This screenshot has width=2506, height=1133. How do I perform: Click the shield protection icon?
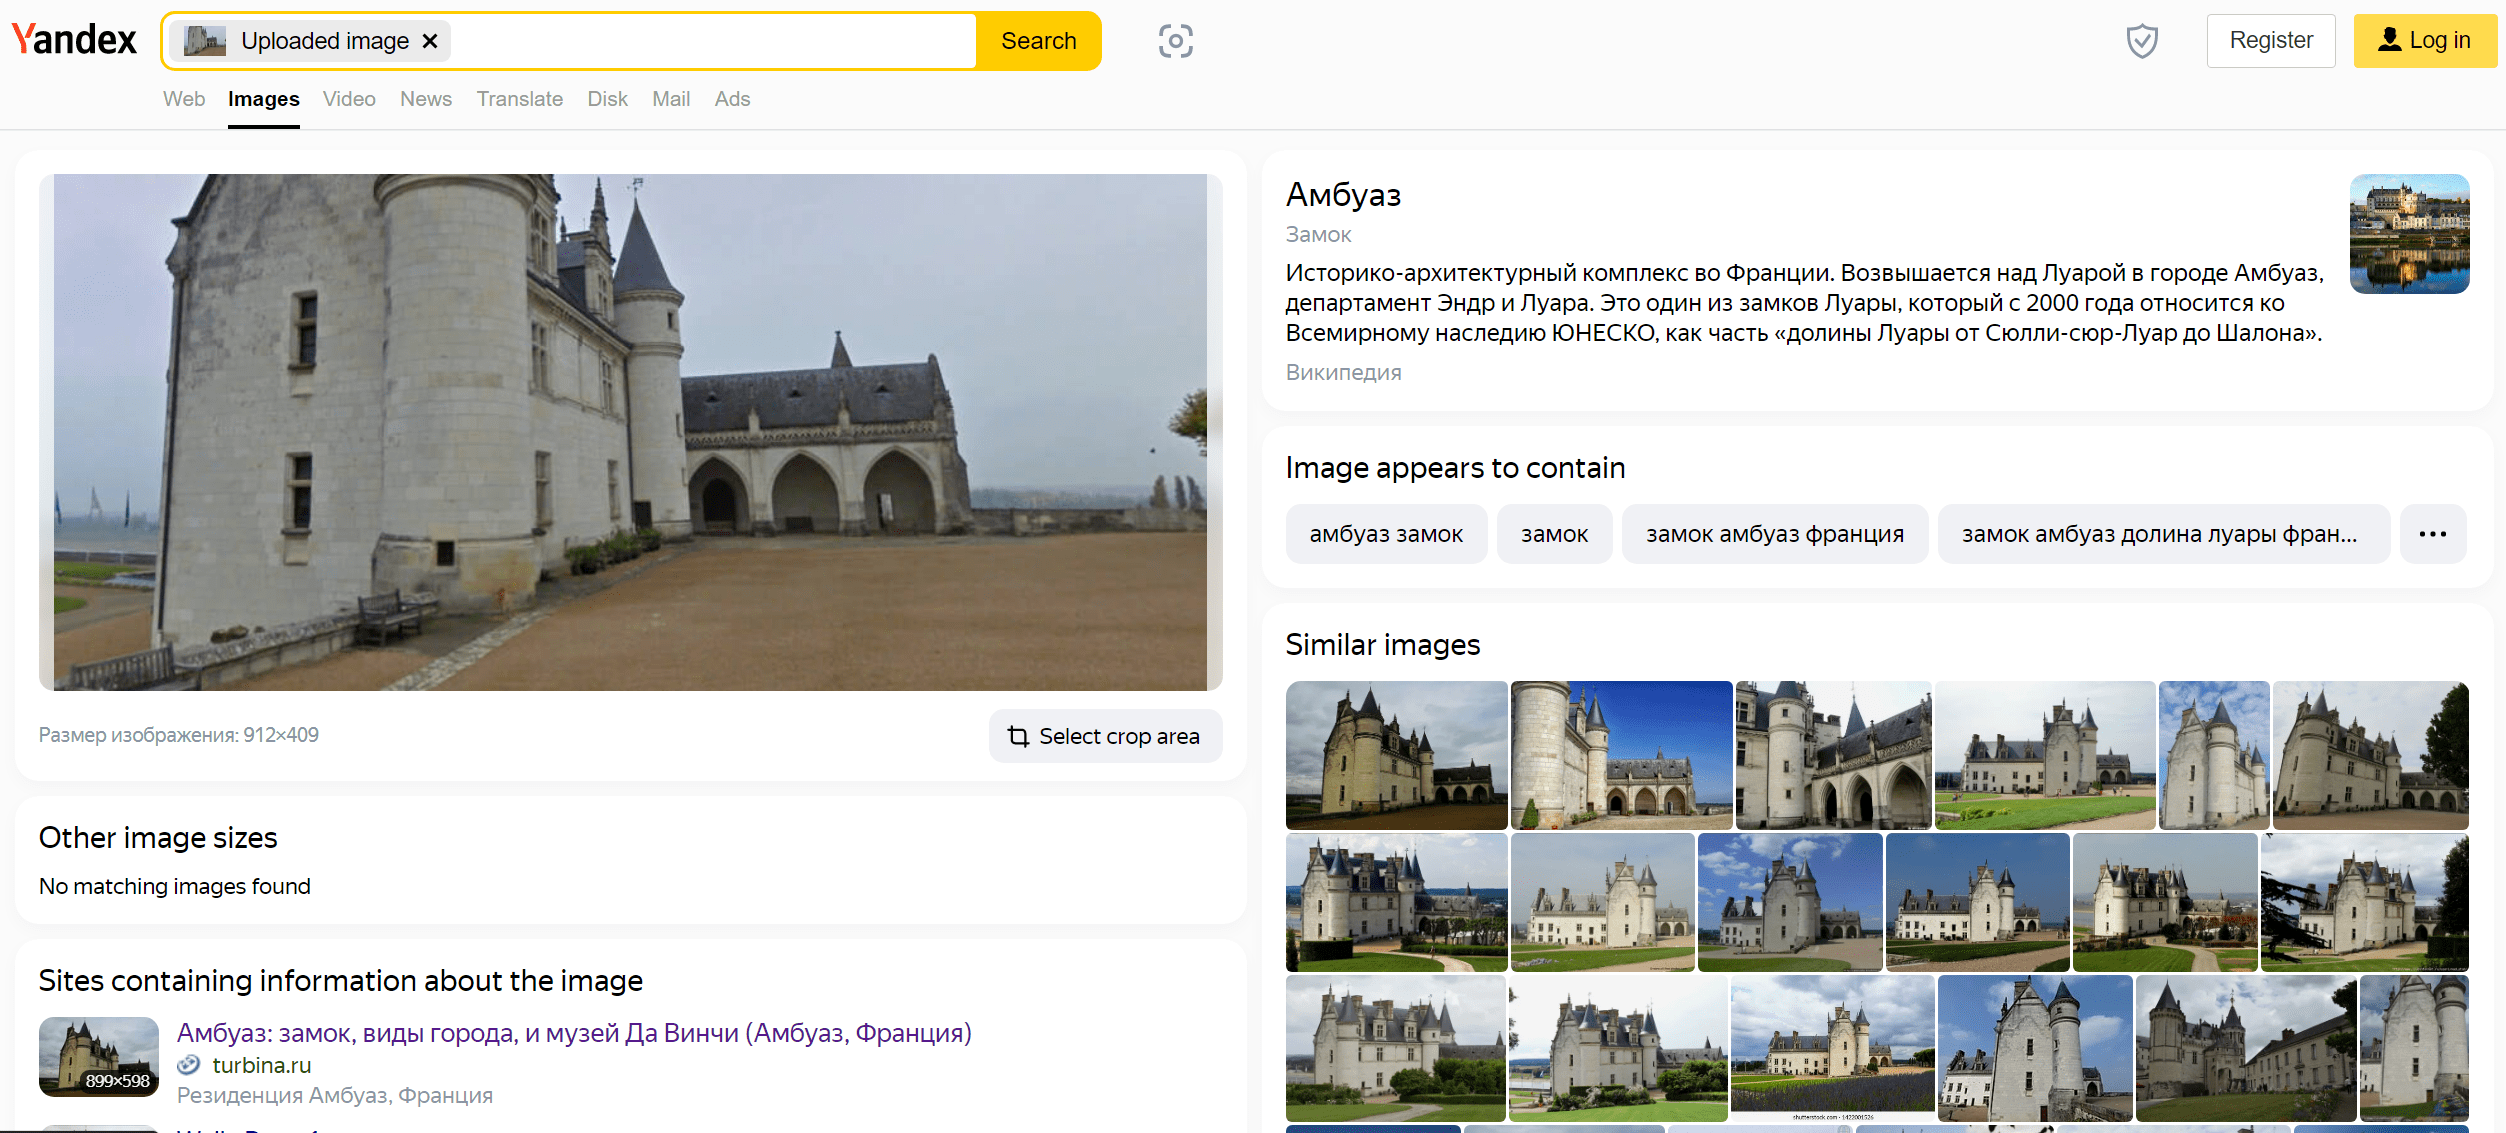(x=2141, y=41)
